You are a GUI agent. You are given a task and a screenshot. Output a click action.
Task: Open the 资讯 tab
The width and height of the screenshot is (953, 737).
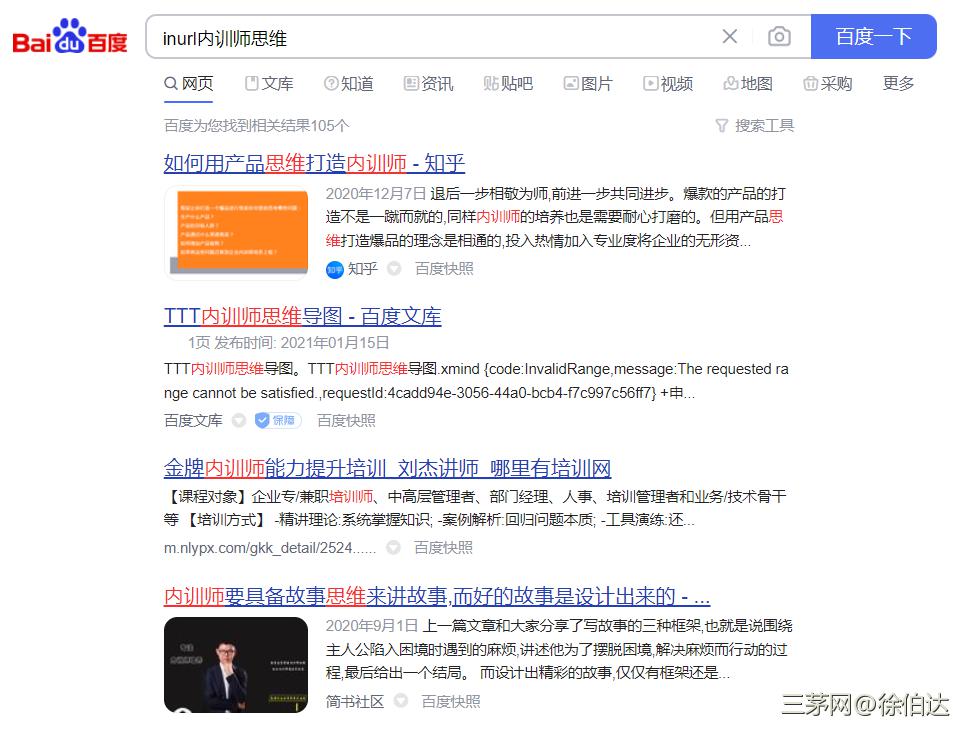[x=428, y=84]
